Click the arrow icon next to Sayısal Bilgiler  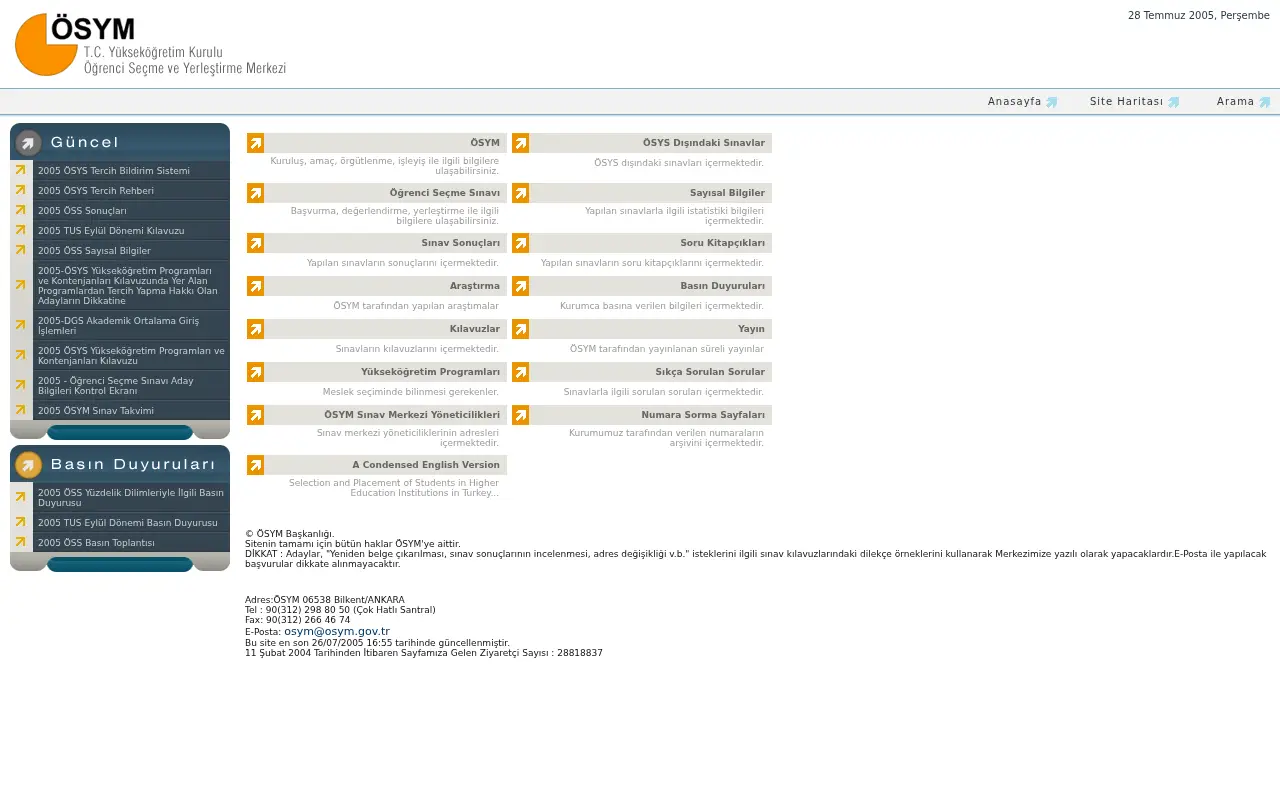(521, 193)
